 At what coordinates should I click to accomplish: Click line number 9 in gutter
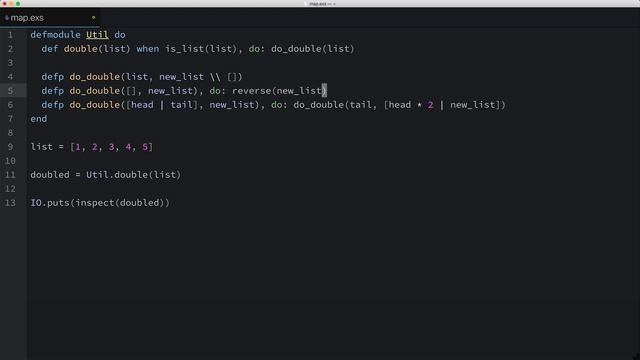10,147
